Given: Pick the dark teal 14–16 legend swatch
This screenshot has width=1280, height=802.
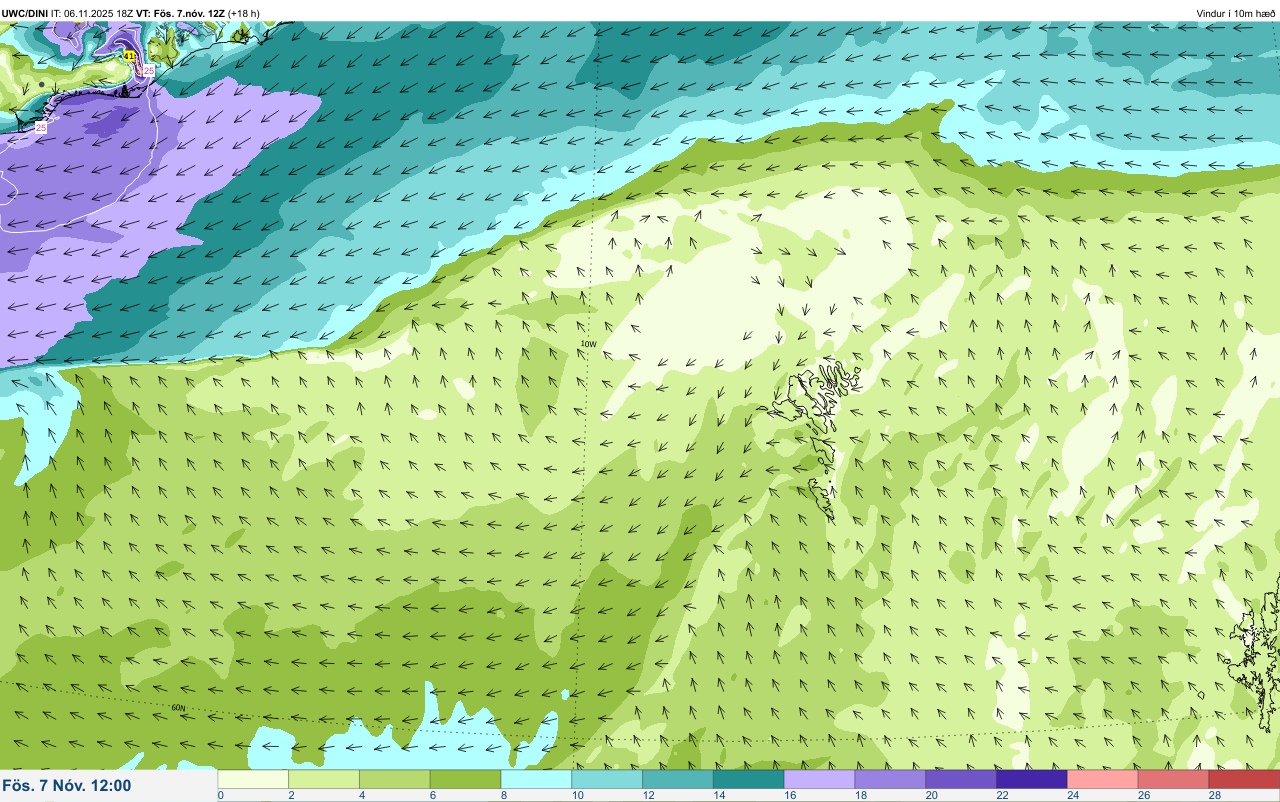Looking at the screenshot, I should click(x=749, y=779).
